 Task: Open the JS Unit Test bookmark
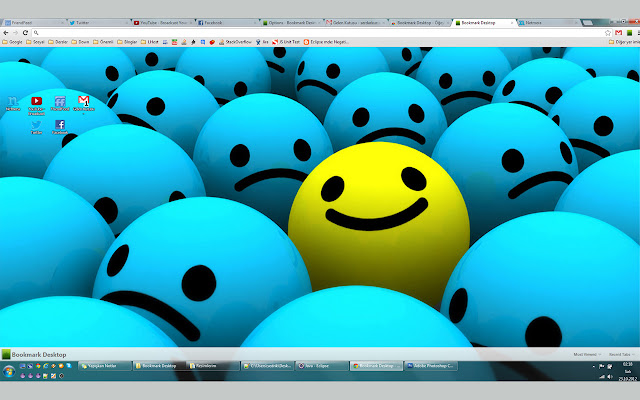286,42
